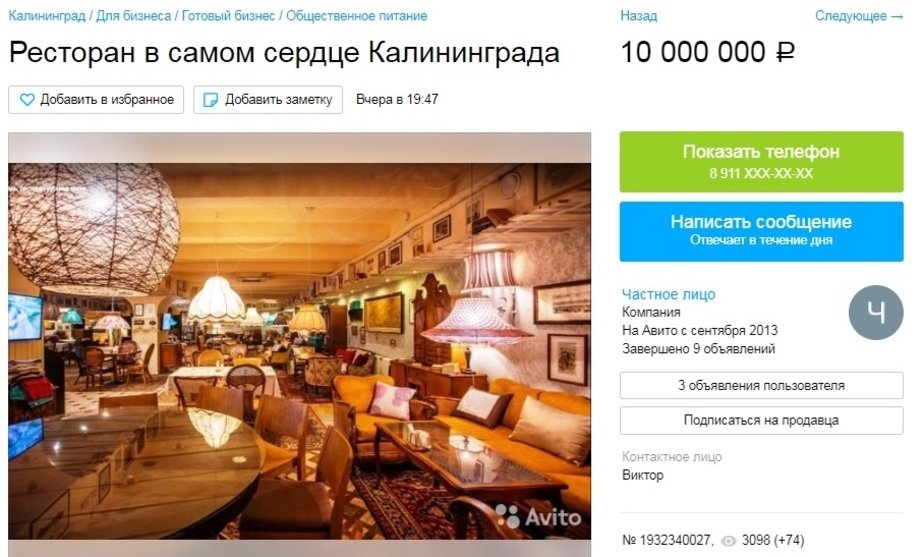Open the Готовый бизнес breadcrumb

(229, 16)
